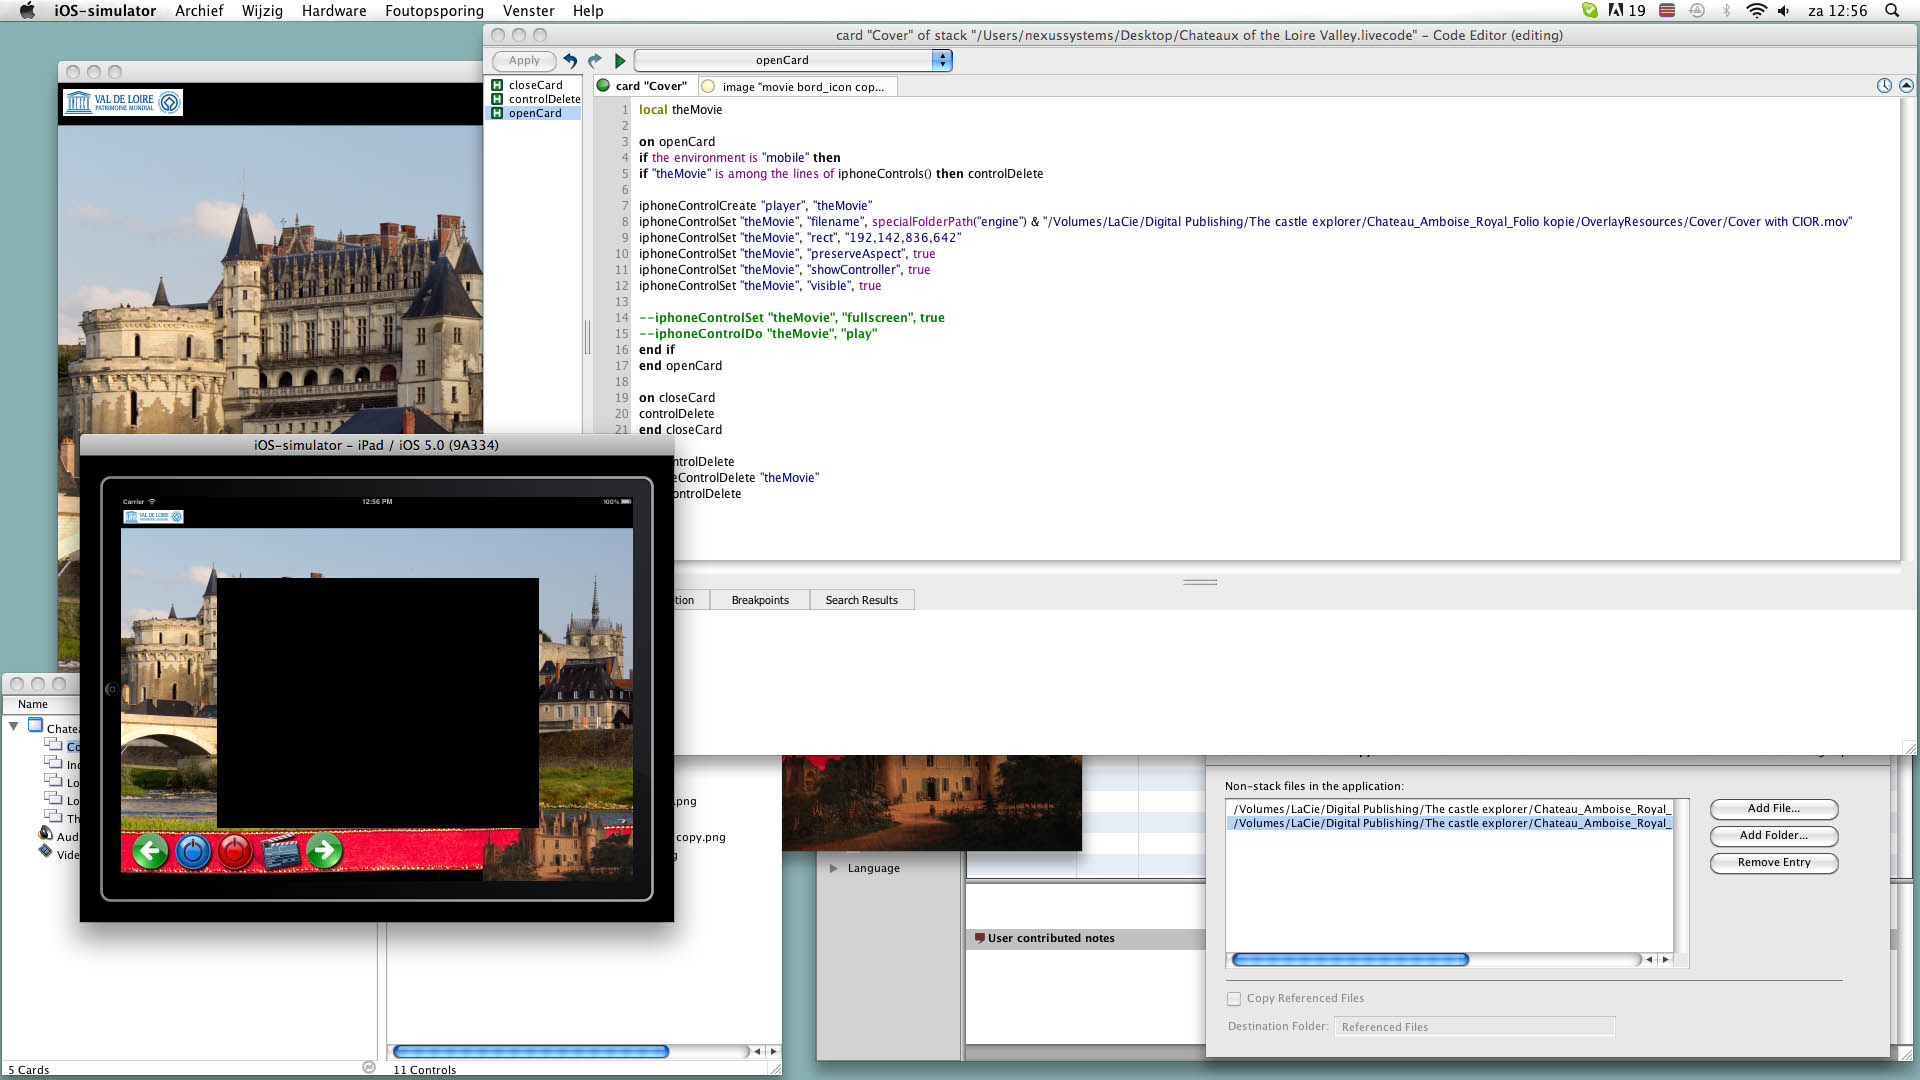Tap the green back arrow in simulator
This screenshot has width=1920, height=1080.
click(150, 851)
